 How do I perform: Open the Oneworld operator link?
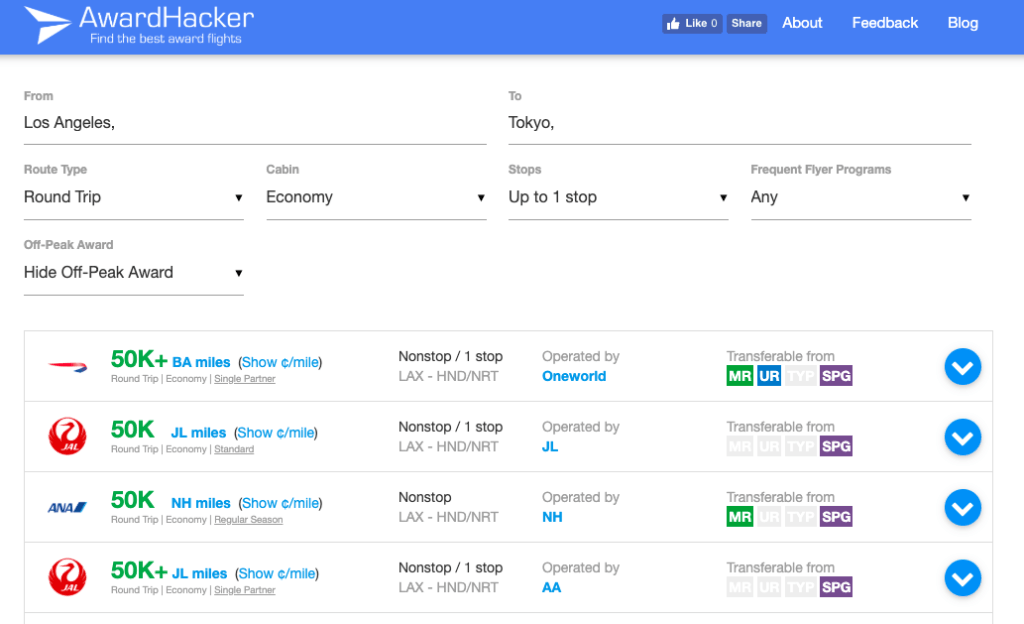(574, 377)
